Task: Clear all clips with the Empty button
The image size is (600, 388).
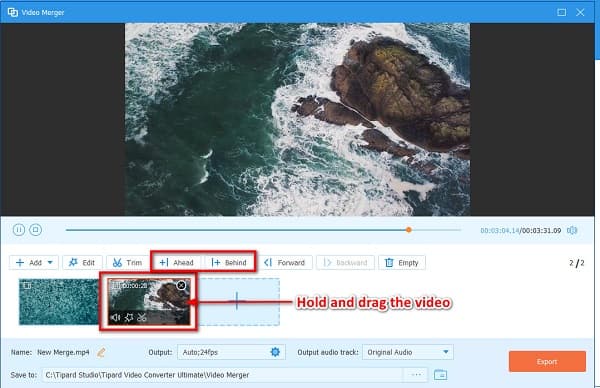Action: pyautogui.click(x=402, y=262)
